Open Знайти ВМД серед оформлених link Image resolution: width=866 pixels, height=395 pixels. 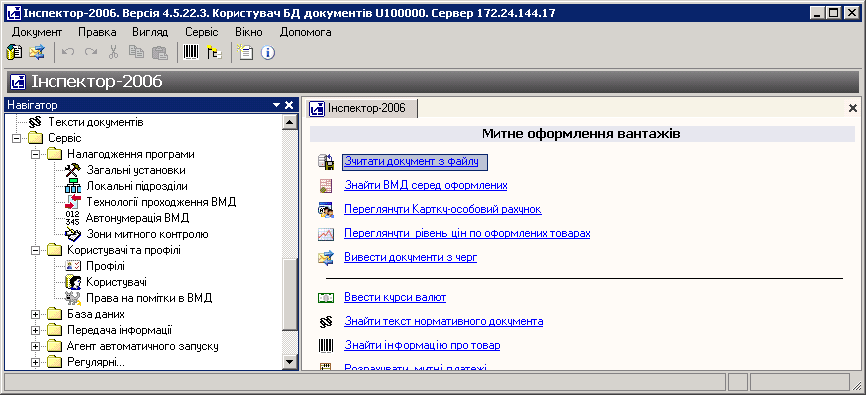(426, 186)
